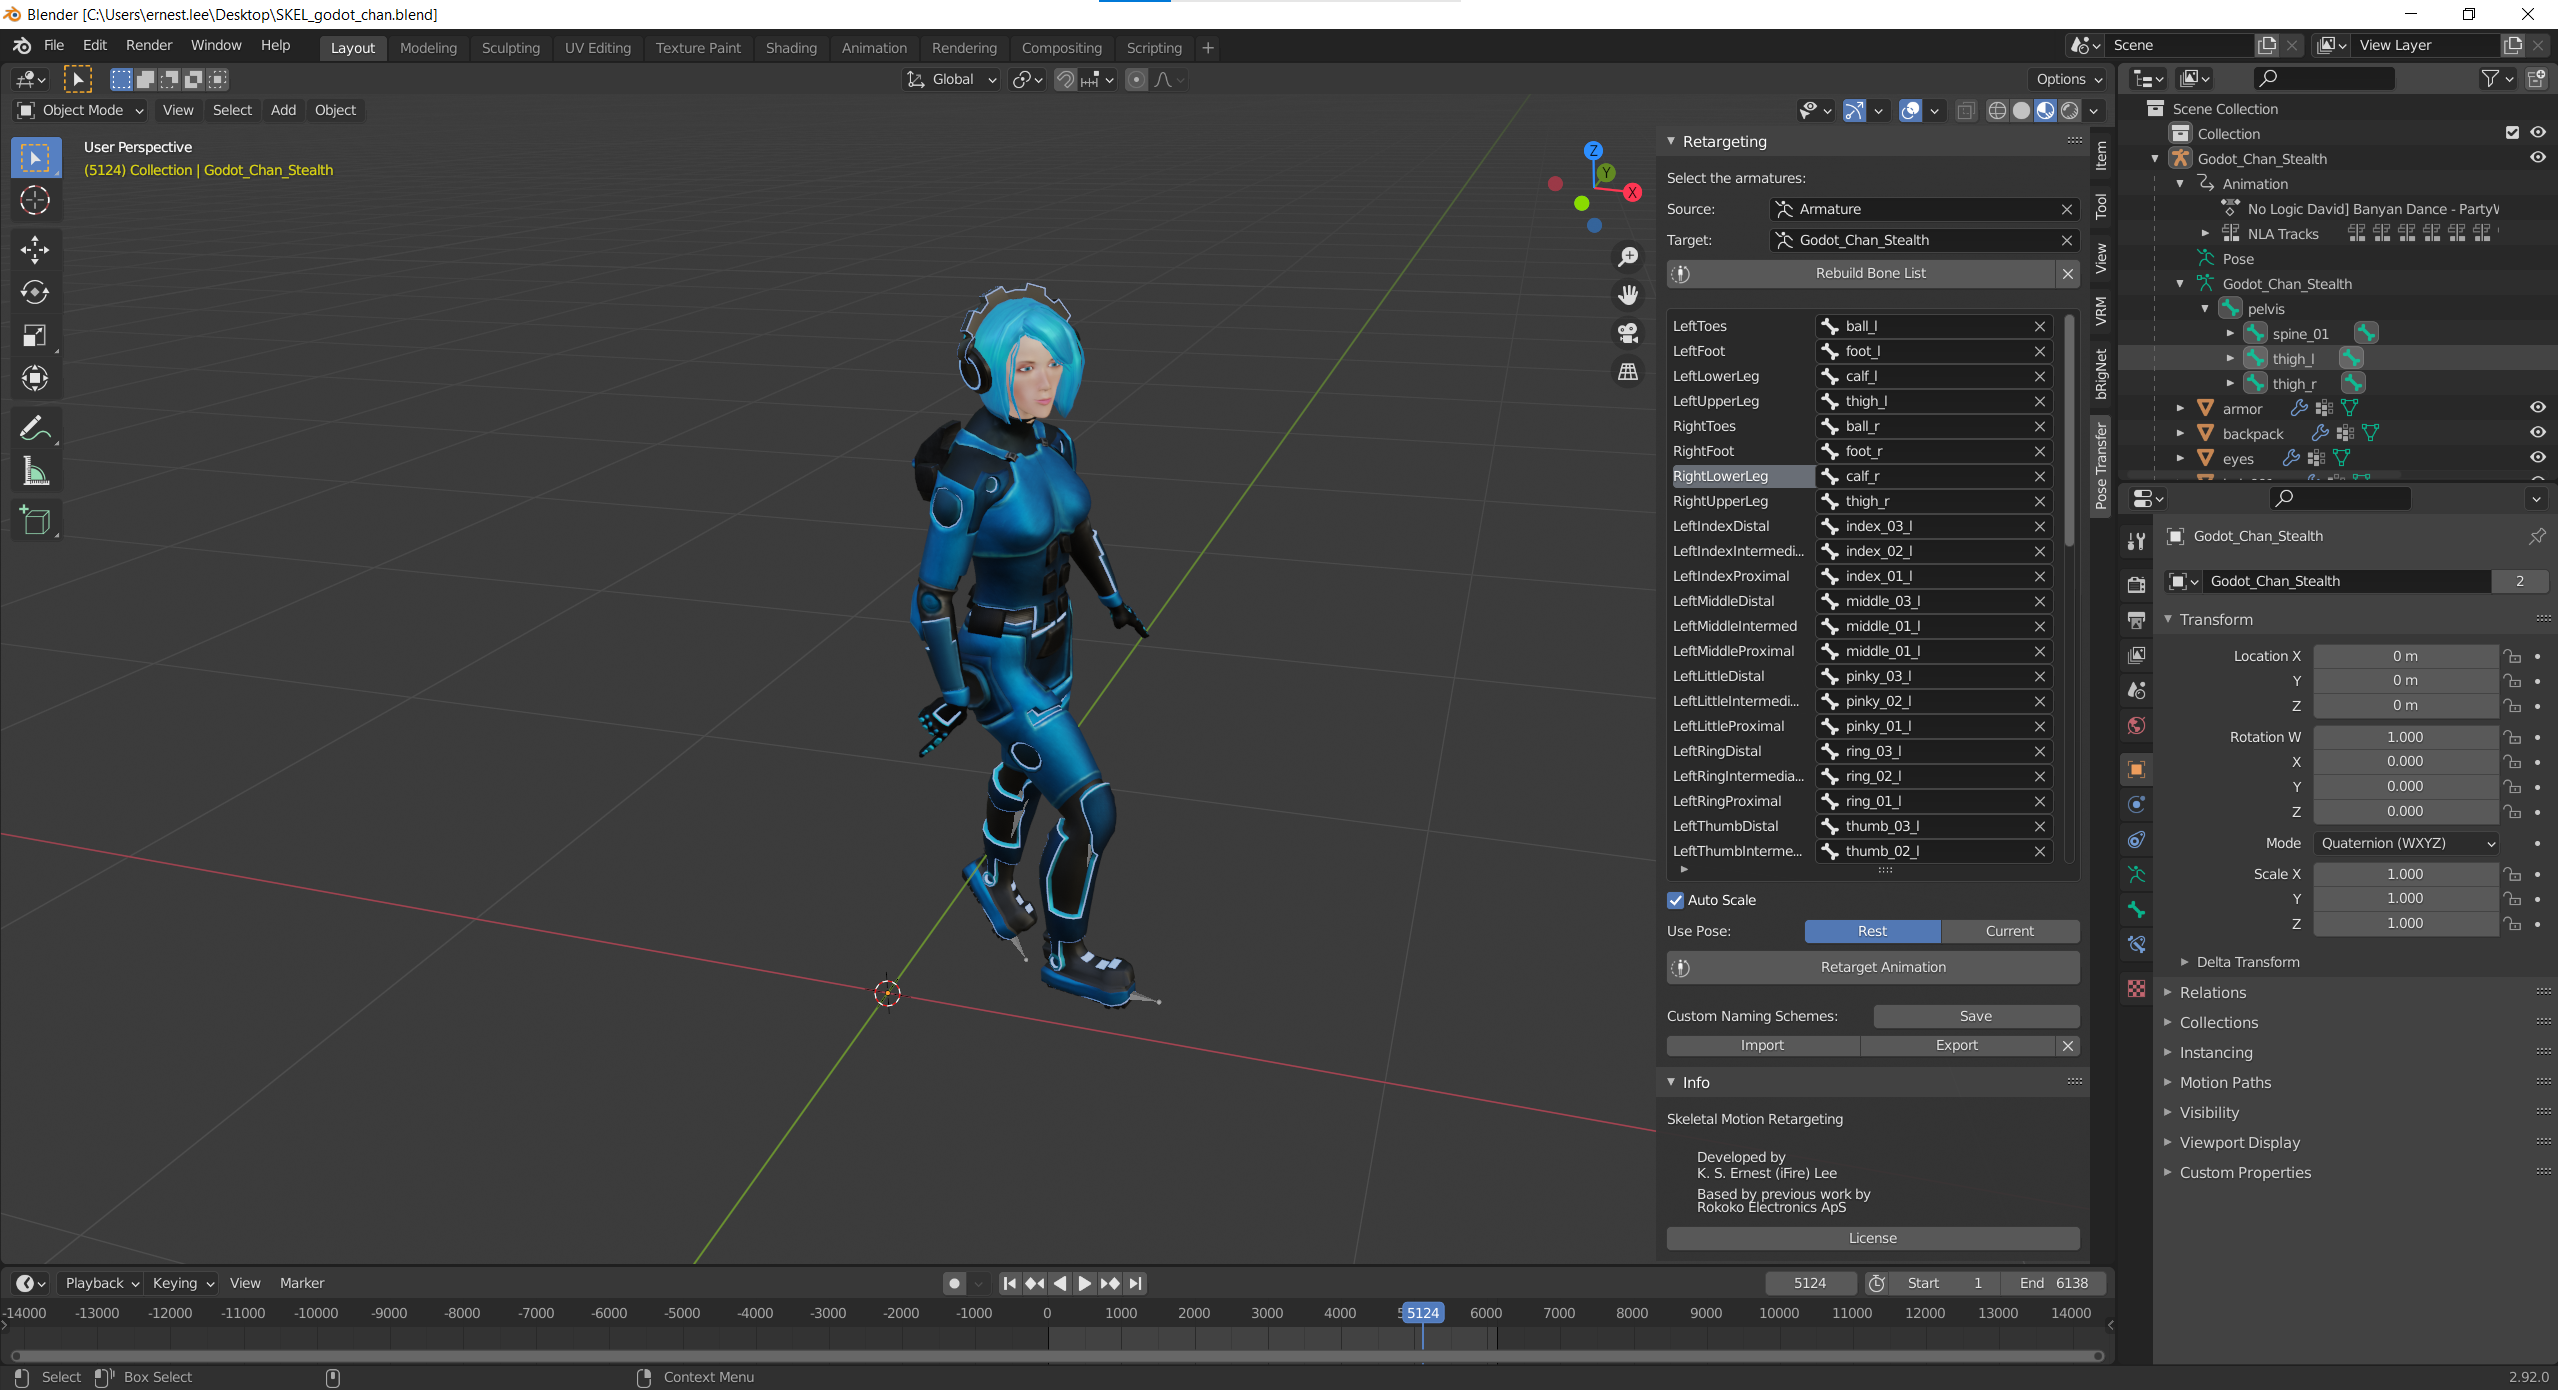
Task: Open the Render Properties camera tab
Action: pyautogui.click(x=2136, y=585)
